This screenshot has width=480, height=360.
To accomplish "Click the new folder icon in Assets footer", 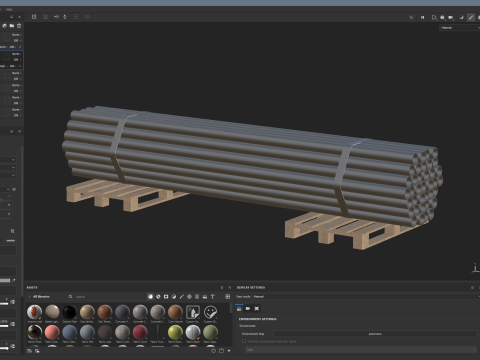I will [x=221, y=351].
